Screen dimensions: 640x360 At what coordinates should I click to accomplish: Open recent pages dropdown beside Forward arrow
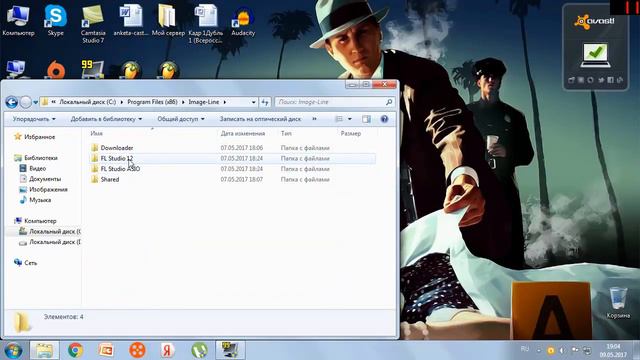[x=36, y=102]
